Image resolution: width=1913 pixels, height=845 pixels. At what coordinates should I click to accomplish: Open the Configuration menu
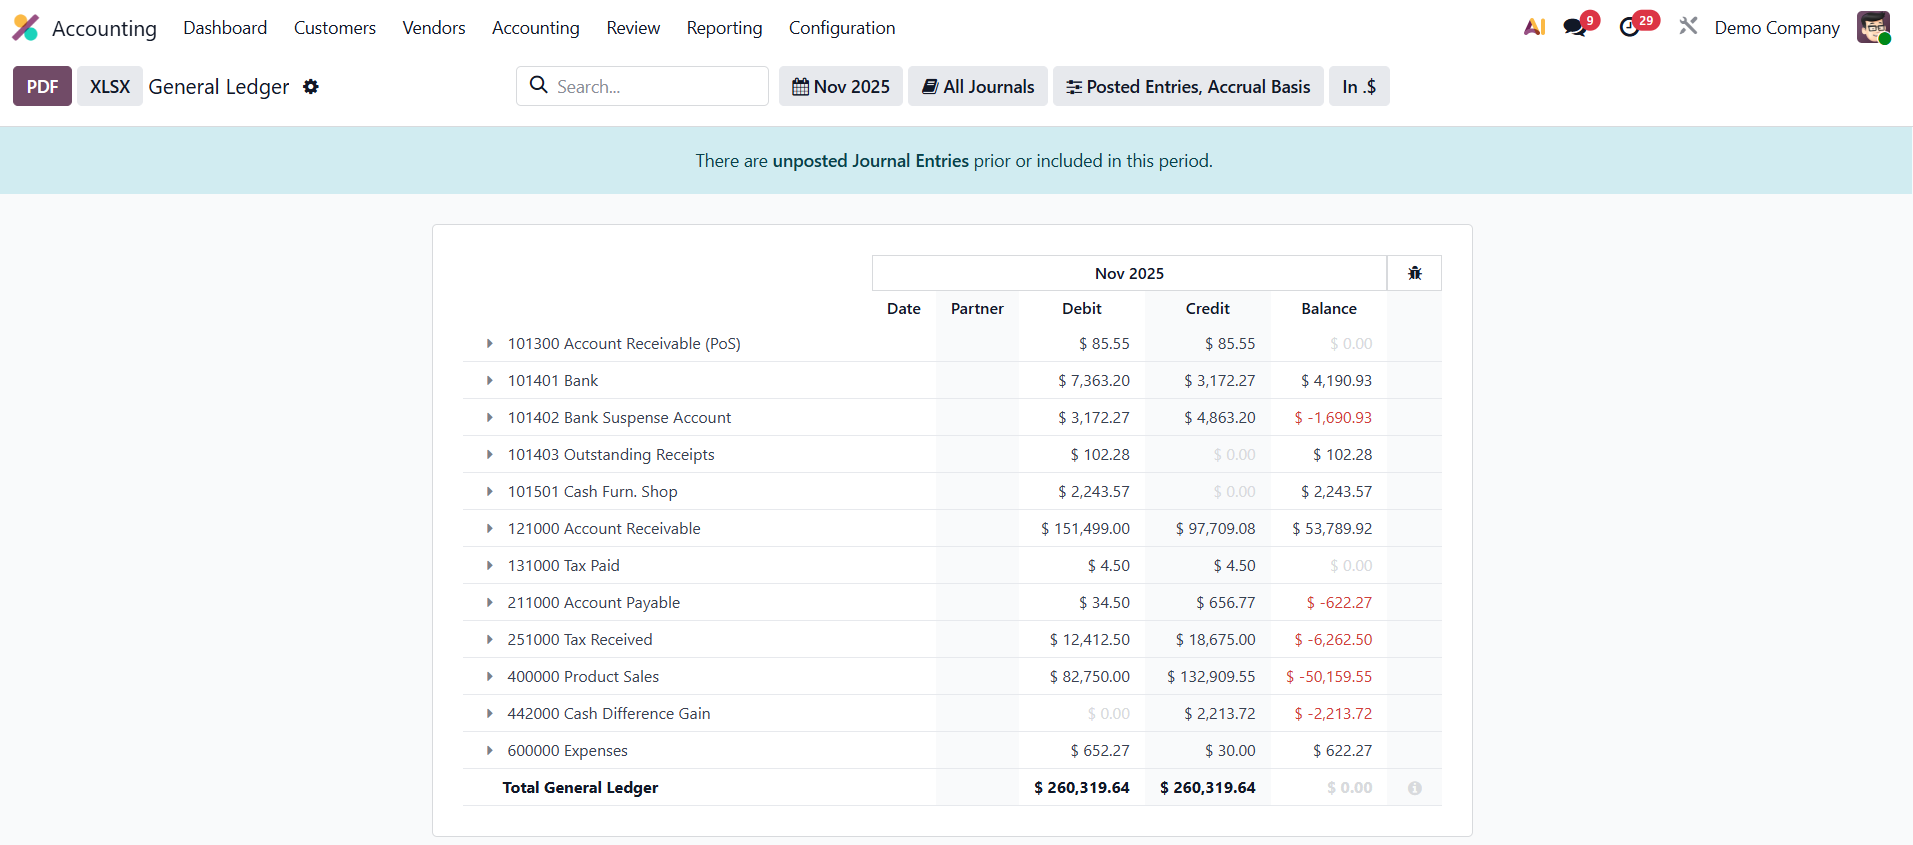click(x=841, y=28)
